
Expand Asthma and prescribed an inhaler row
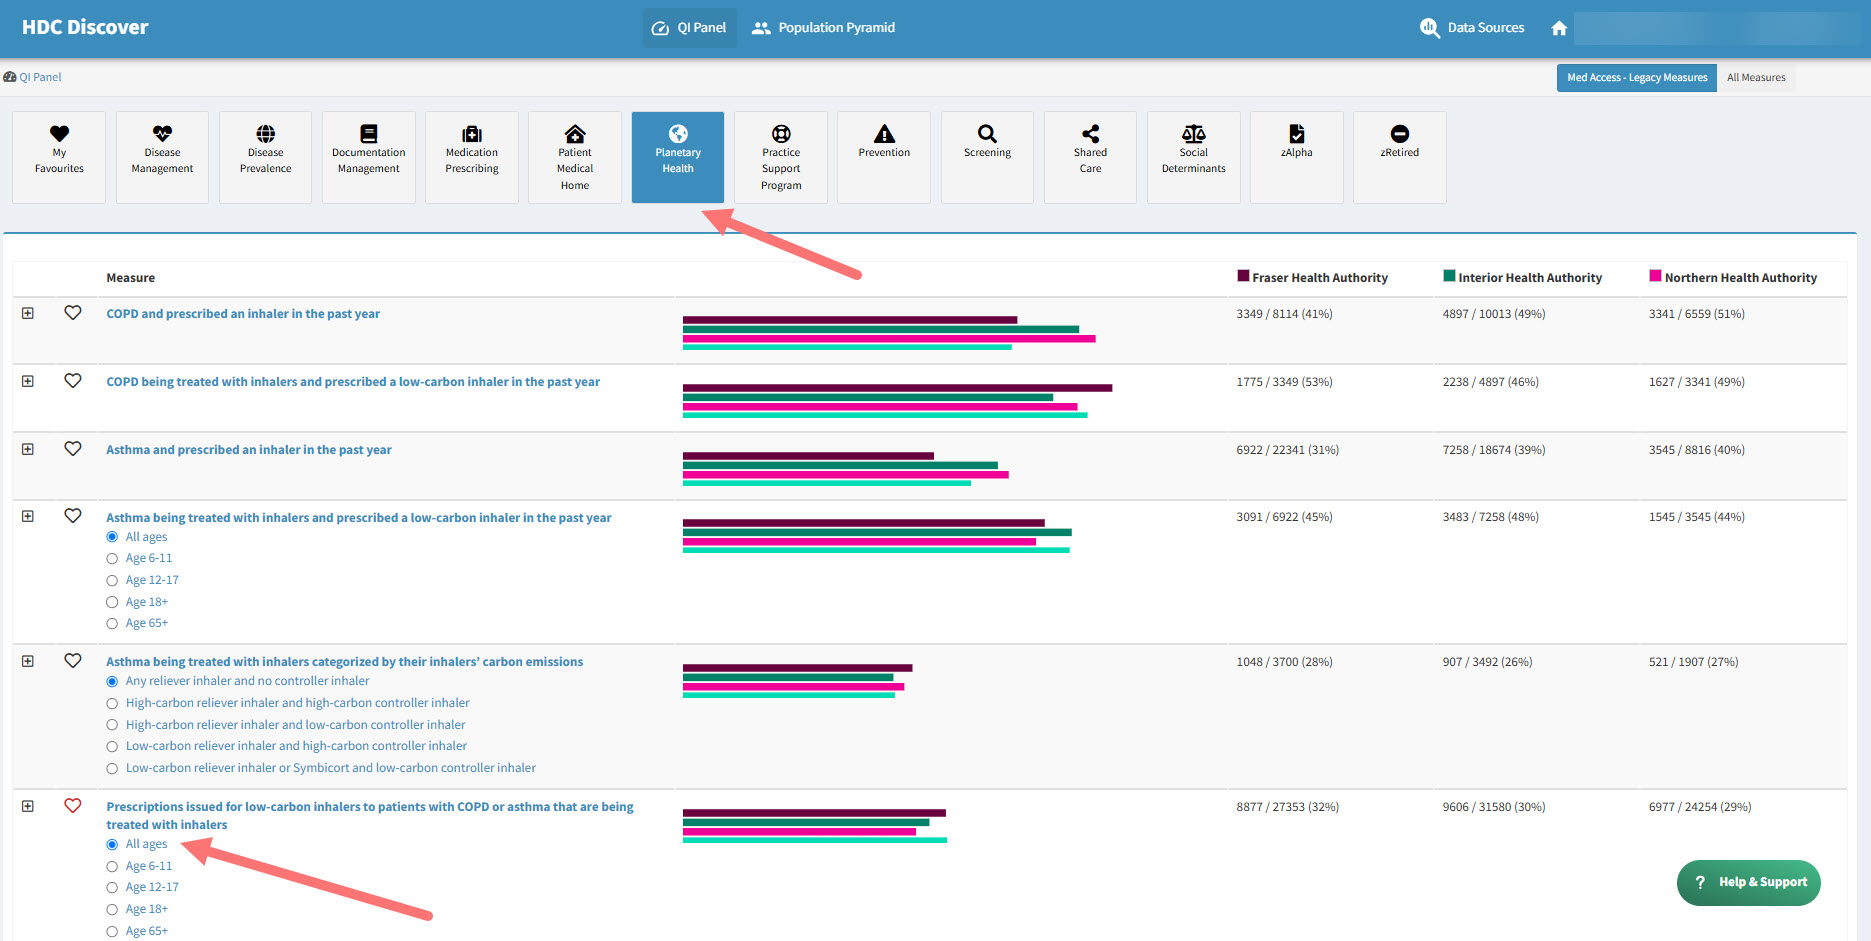click(x=28, y=449)
